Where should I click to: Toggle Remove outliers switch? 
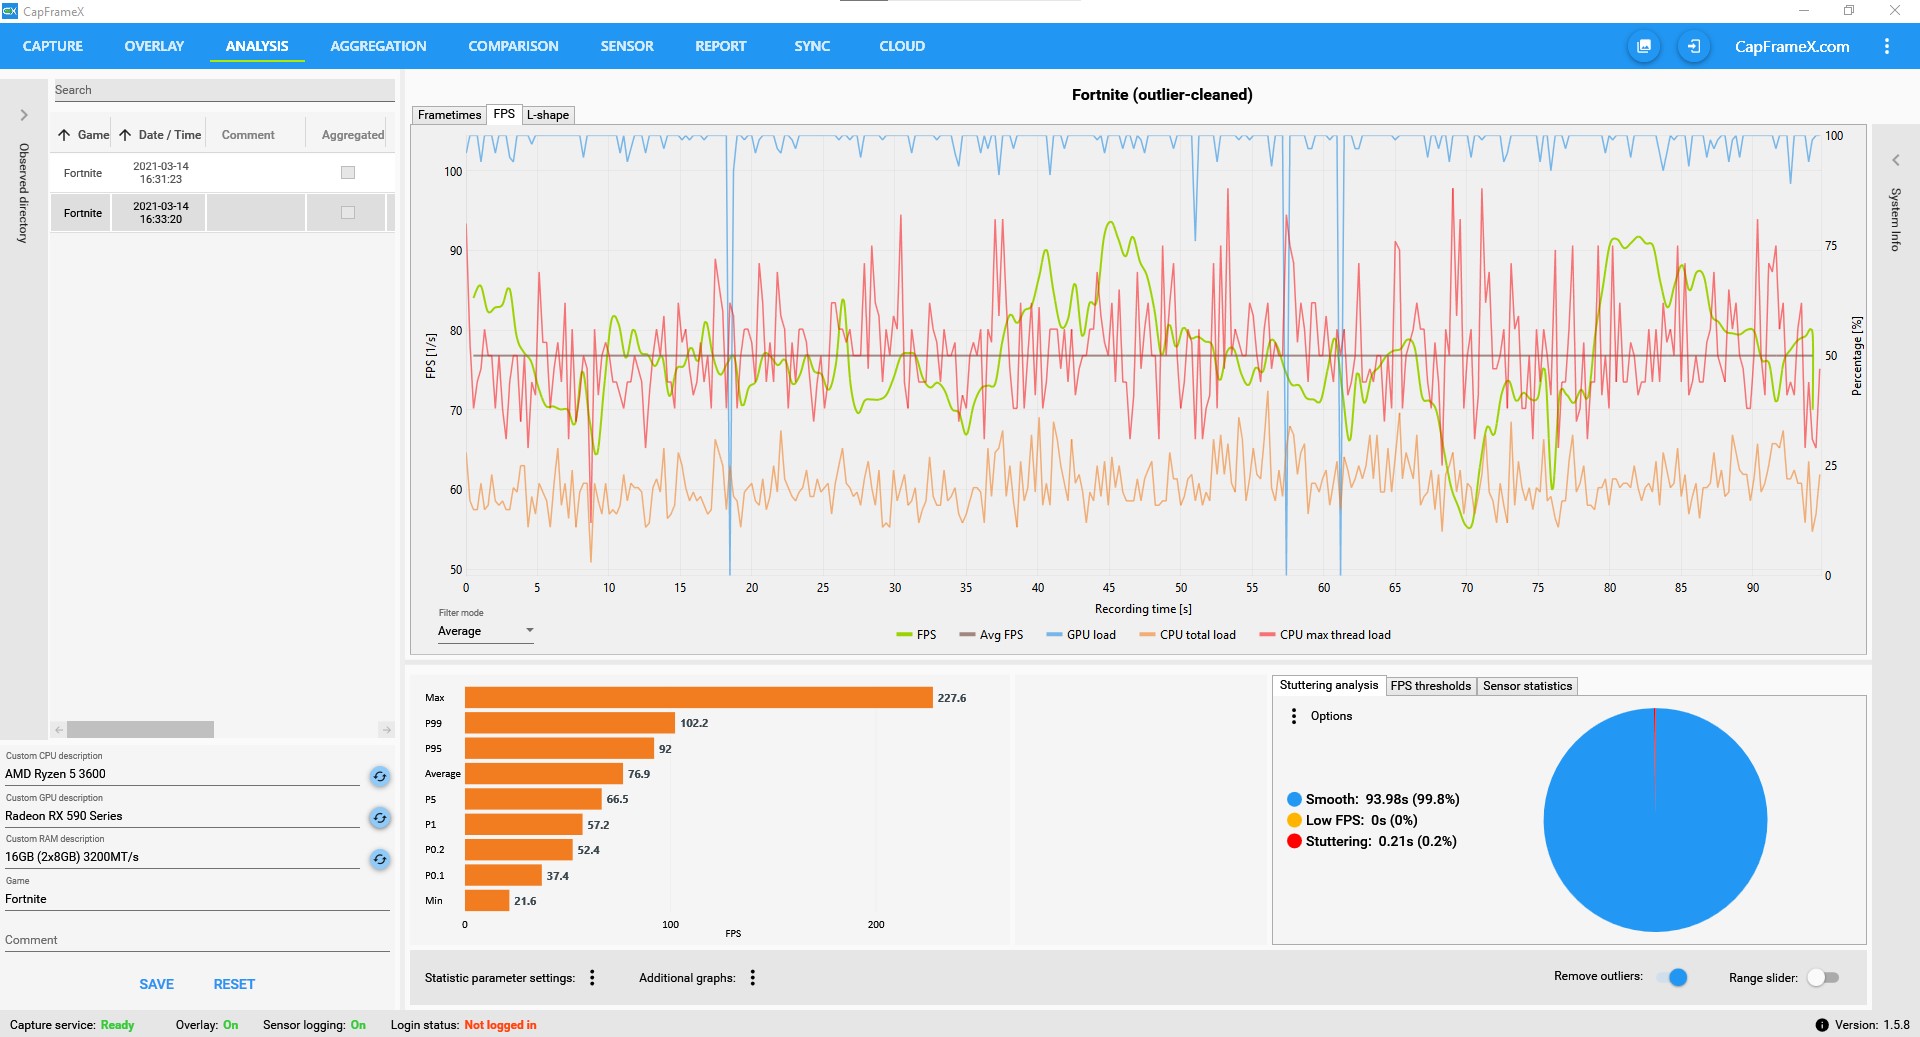pyautogui.click(x=1672, y=977)
